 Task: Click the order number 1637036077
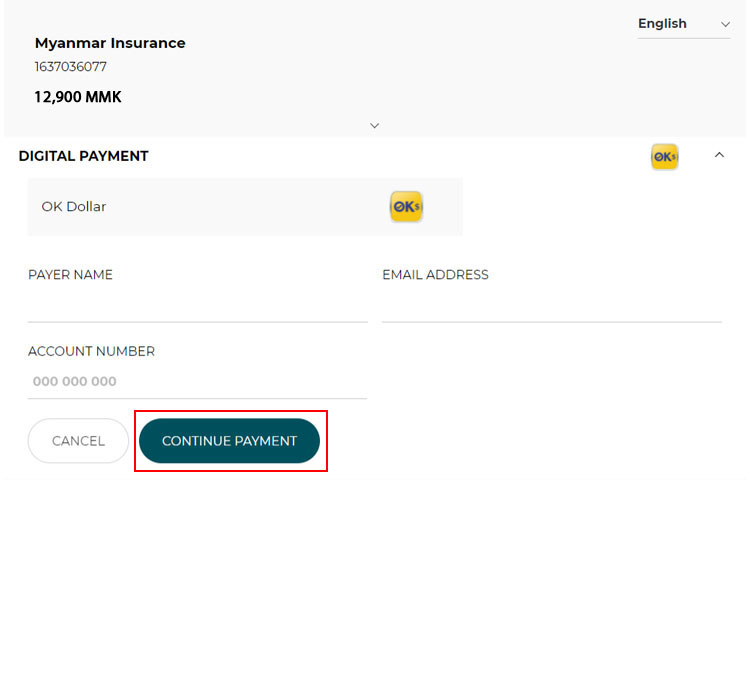70,67
